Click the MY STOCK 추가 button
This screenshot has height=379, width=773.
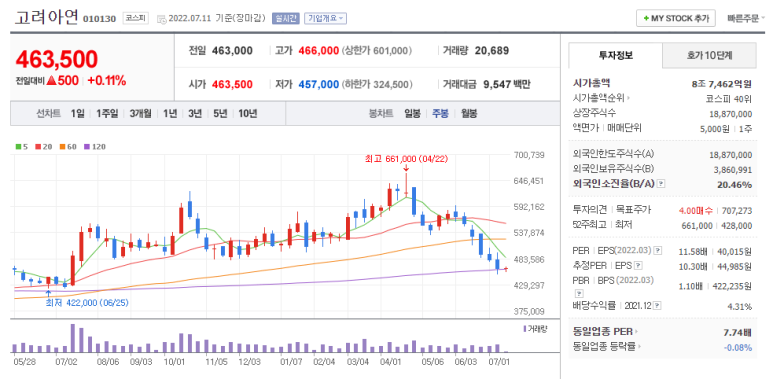tap(675, 19)
